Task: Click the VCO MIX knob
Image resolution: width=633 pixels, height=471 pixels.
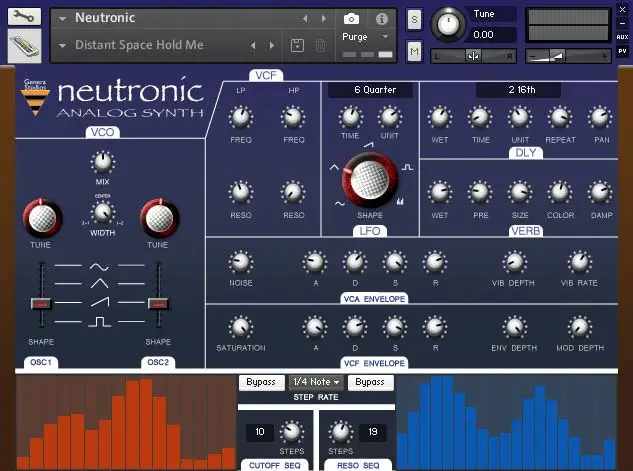Action: (103, 162)
